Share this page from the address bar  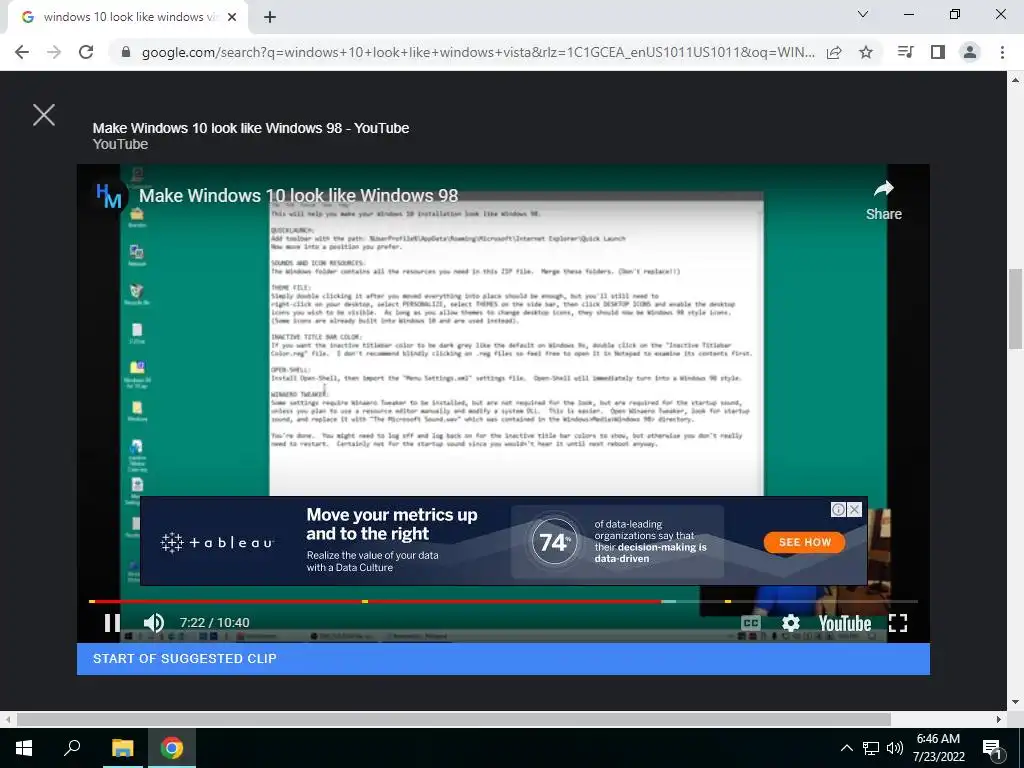pos(834,52)
